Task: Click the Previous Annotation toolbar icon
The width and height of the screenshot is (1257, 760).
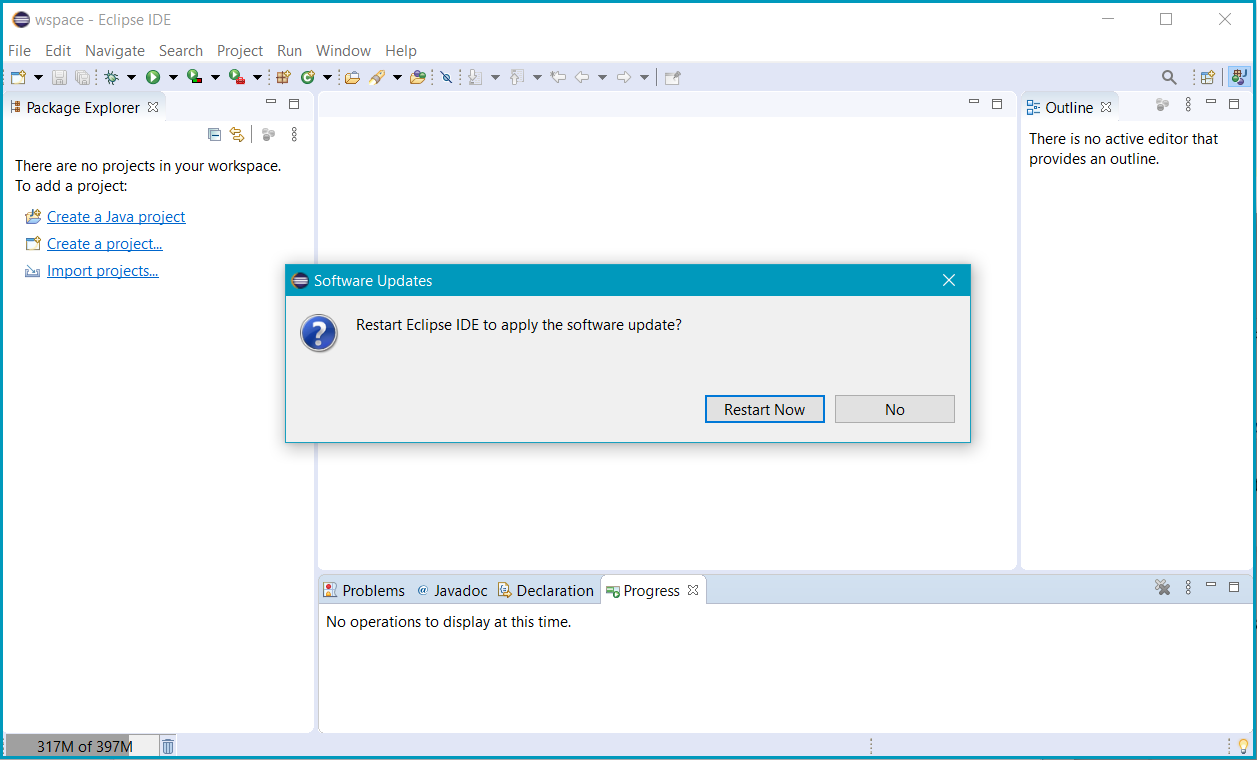Action: pos(517,77)
